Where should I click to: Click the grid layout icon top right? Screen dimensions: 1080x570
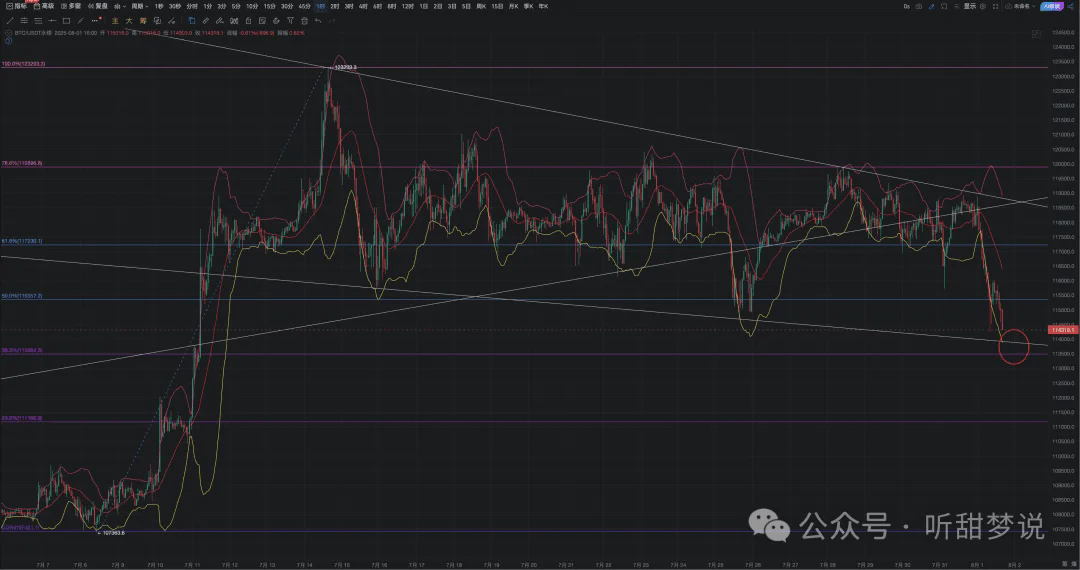pyautogui.click(x=995, y=6)
